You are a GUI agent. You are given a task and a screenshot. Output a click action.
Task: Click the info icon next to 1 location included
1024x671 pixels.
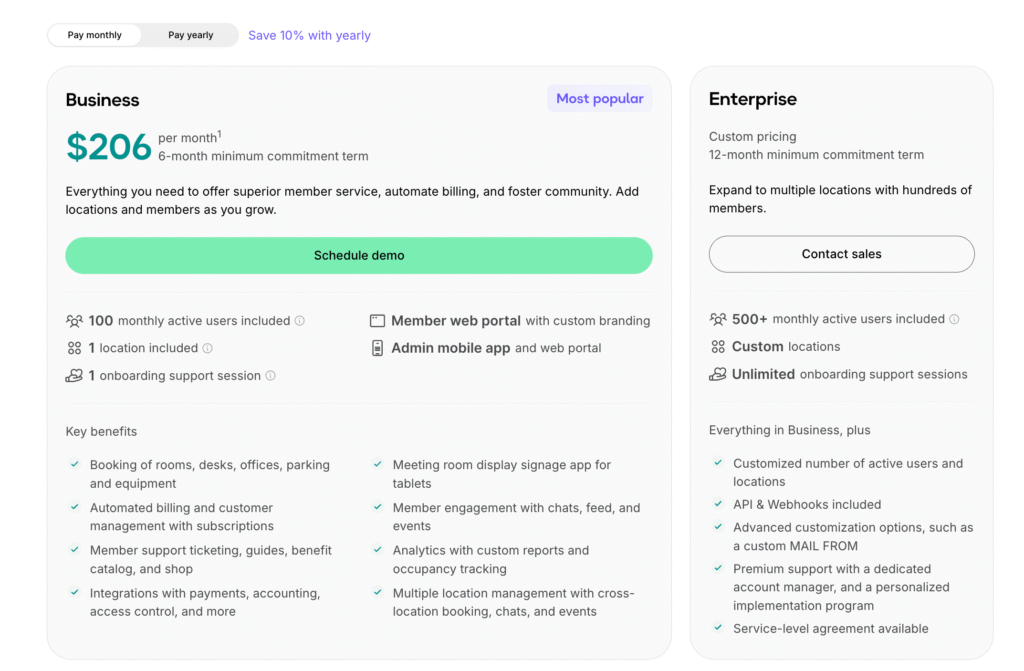coord(208,349)
